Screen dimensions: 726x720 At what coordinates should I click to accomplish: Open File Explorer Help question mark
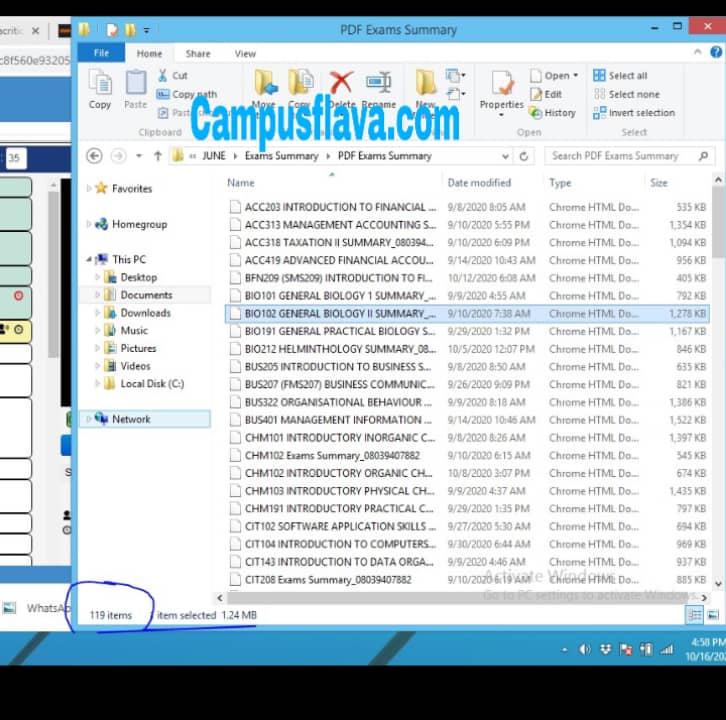pyautogui.click(x=716, y=52)
